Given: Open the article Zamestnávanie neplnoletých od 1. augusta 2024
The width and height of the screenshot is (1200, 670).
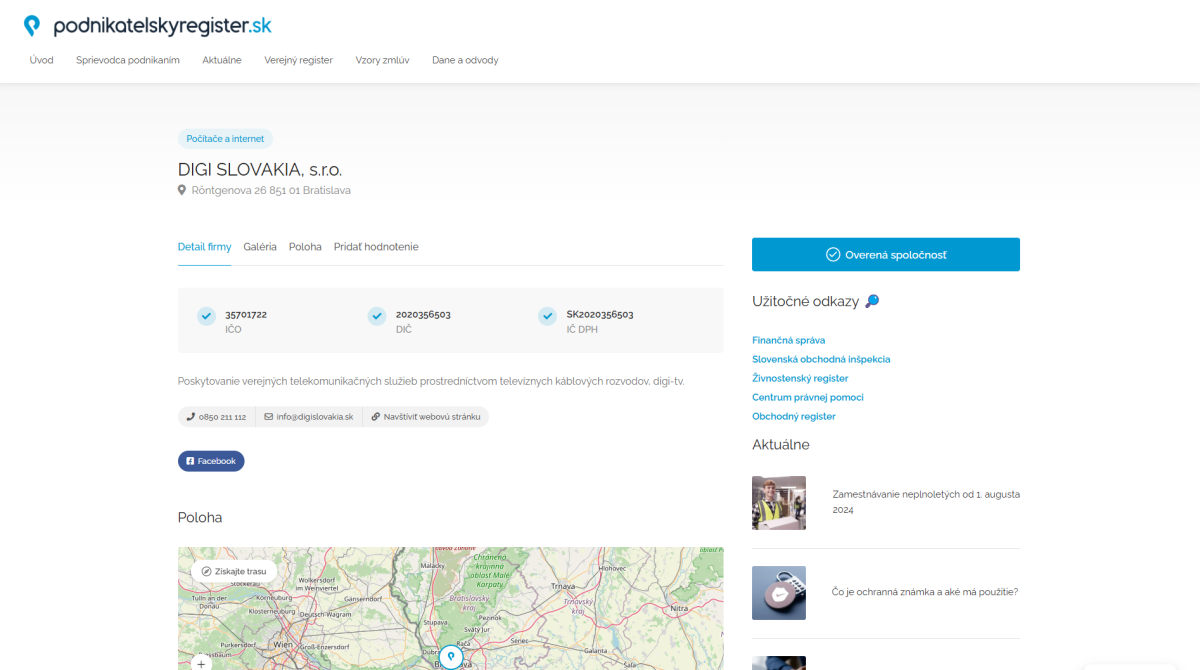Looking at the screenshot, I should tap(926, 502).
